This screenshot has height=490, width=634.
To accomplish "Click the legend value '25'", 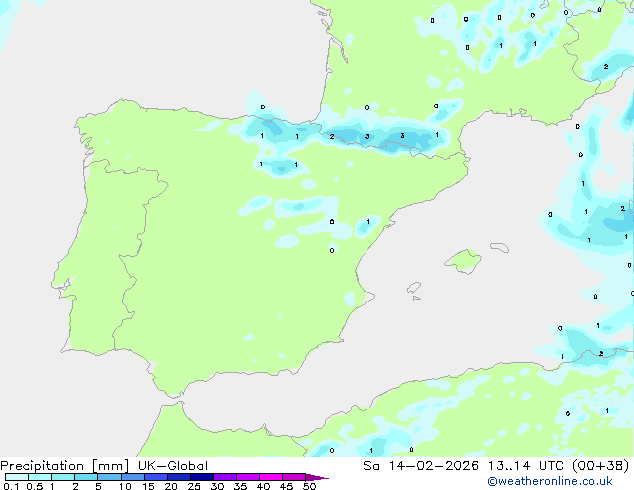I will tap(194, 486).
